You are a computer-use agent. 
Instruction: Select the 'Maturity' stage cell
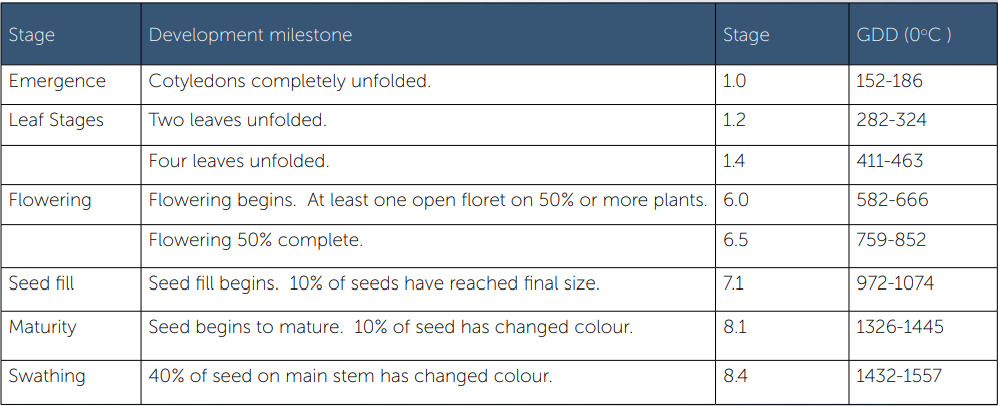coord(71,335)
